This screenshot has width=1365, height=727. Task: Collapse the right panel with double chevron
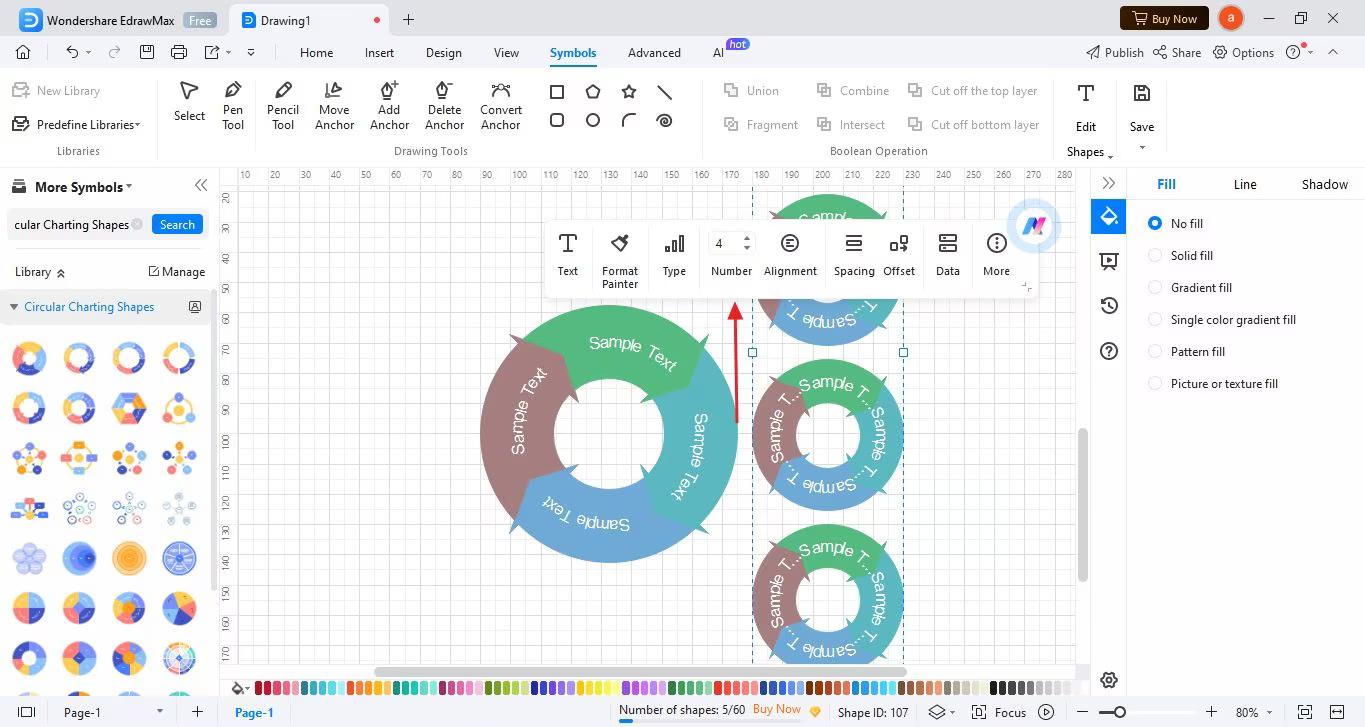pos(1108,183)
